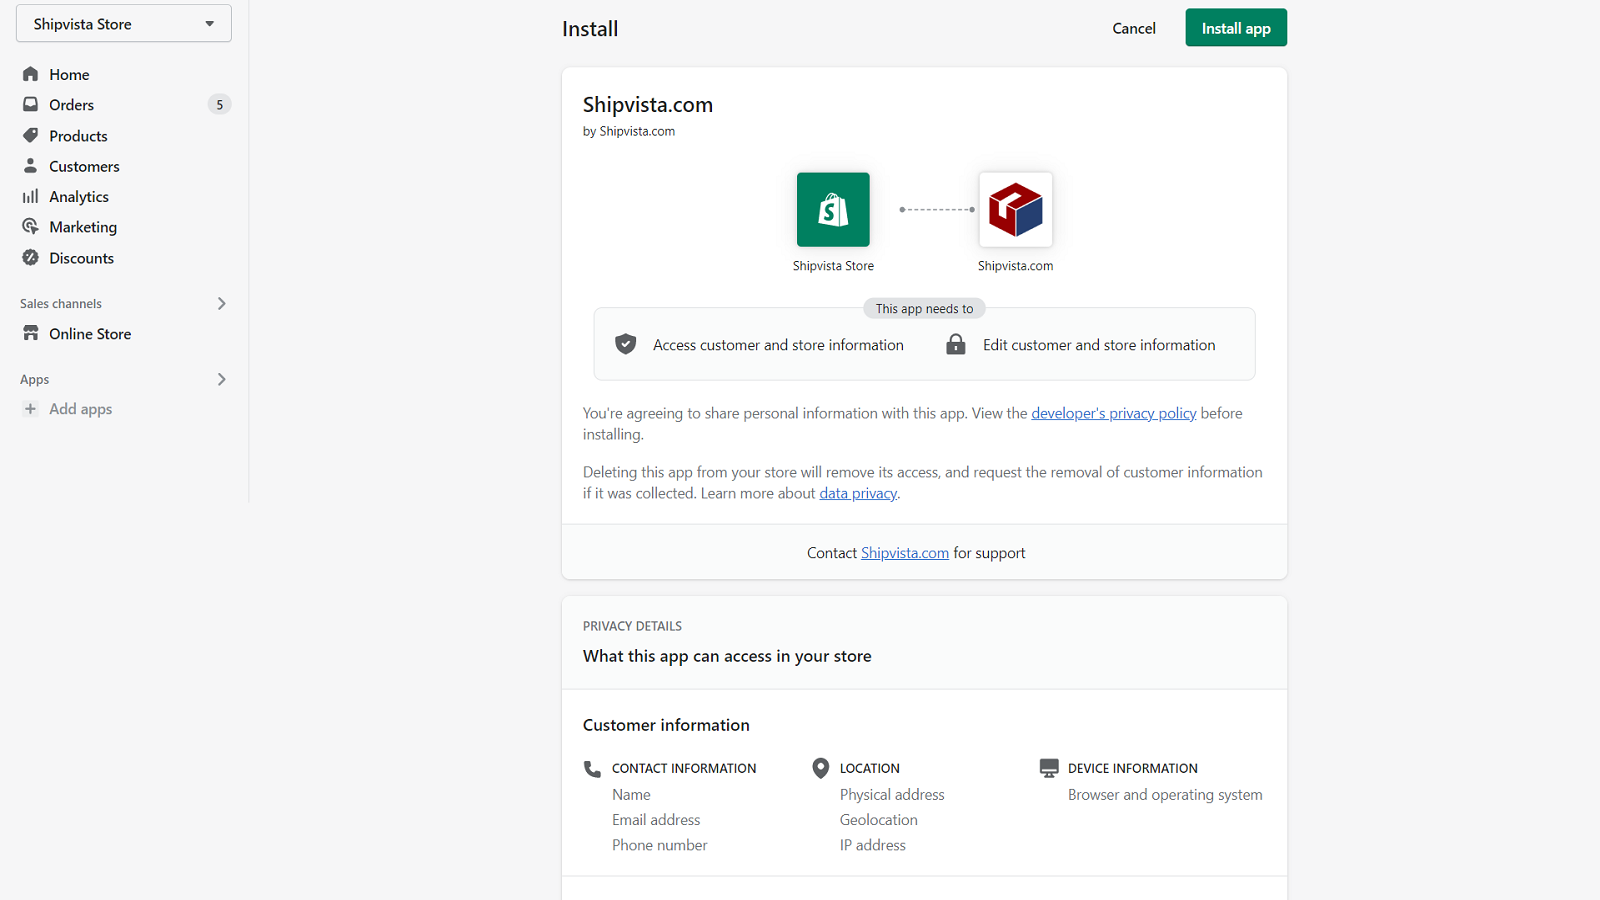
Task: Click the 'by Shipvista.com' developer text
Action: coord(629,131)
